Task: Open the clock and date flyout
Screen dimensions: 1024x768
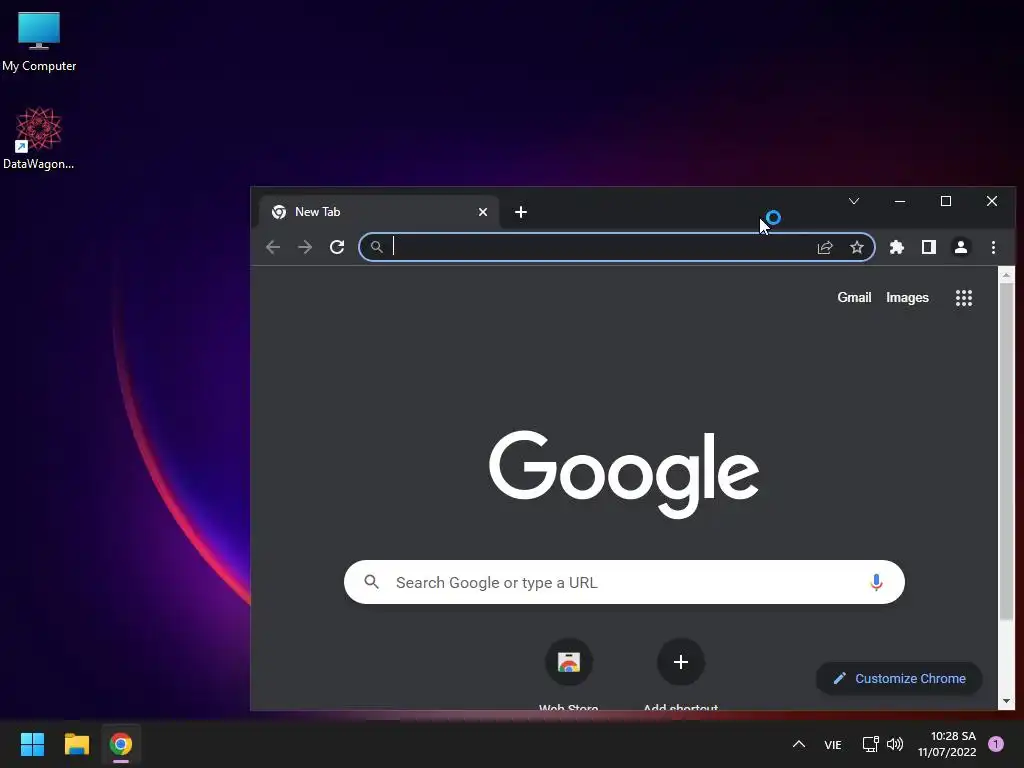Action: pos(947,744)
